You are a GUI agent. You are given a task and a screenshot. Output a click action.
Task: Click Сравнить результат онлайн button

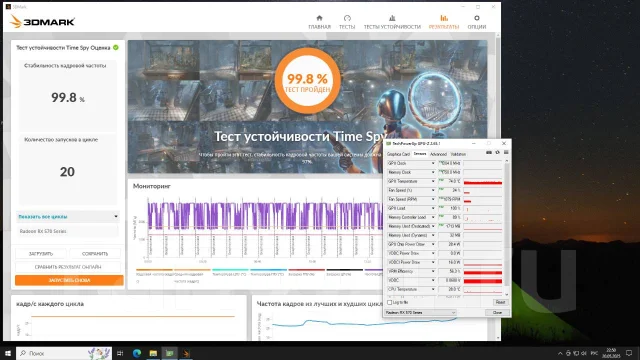pos(68,267)
